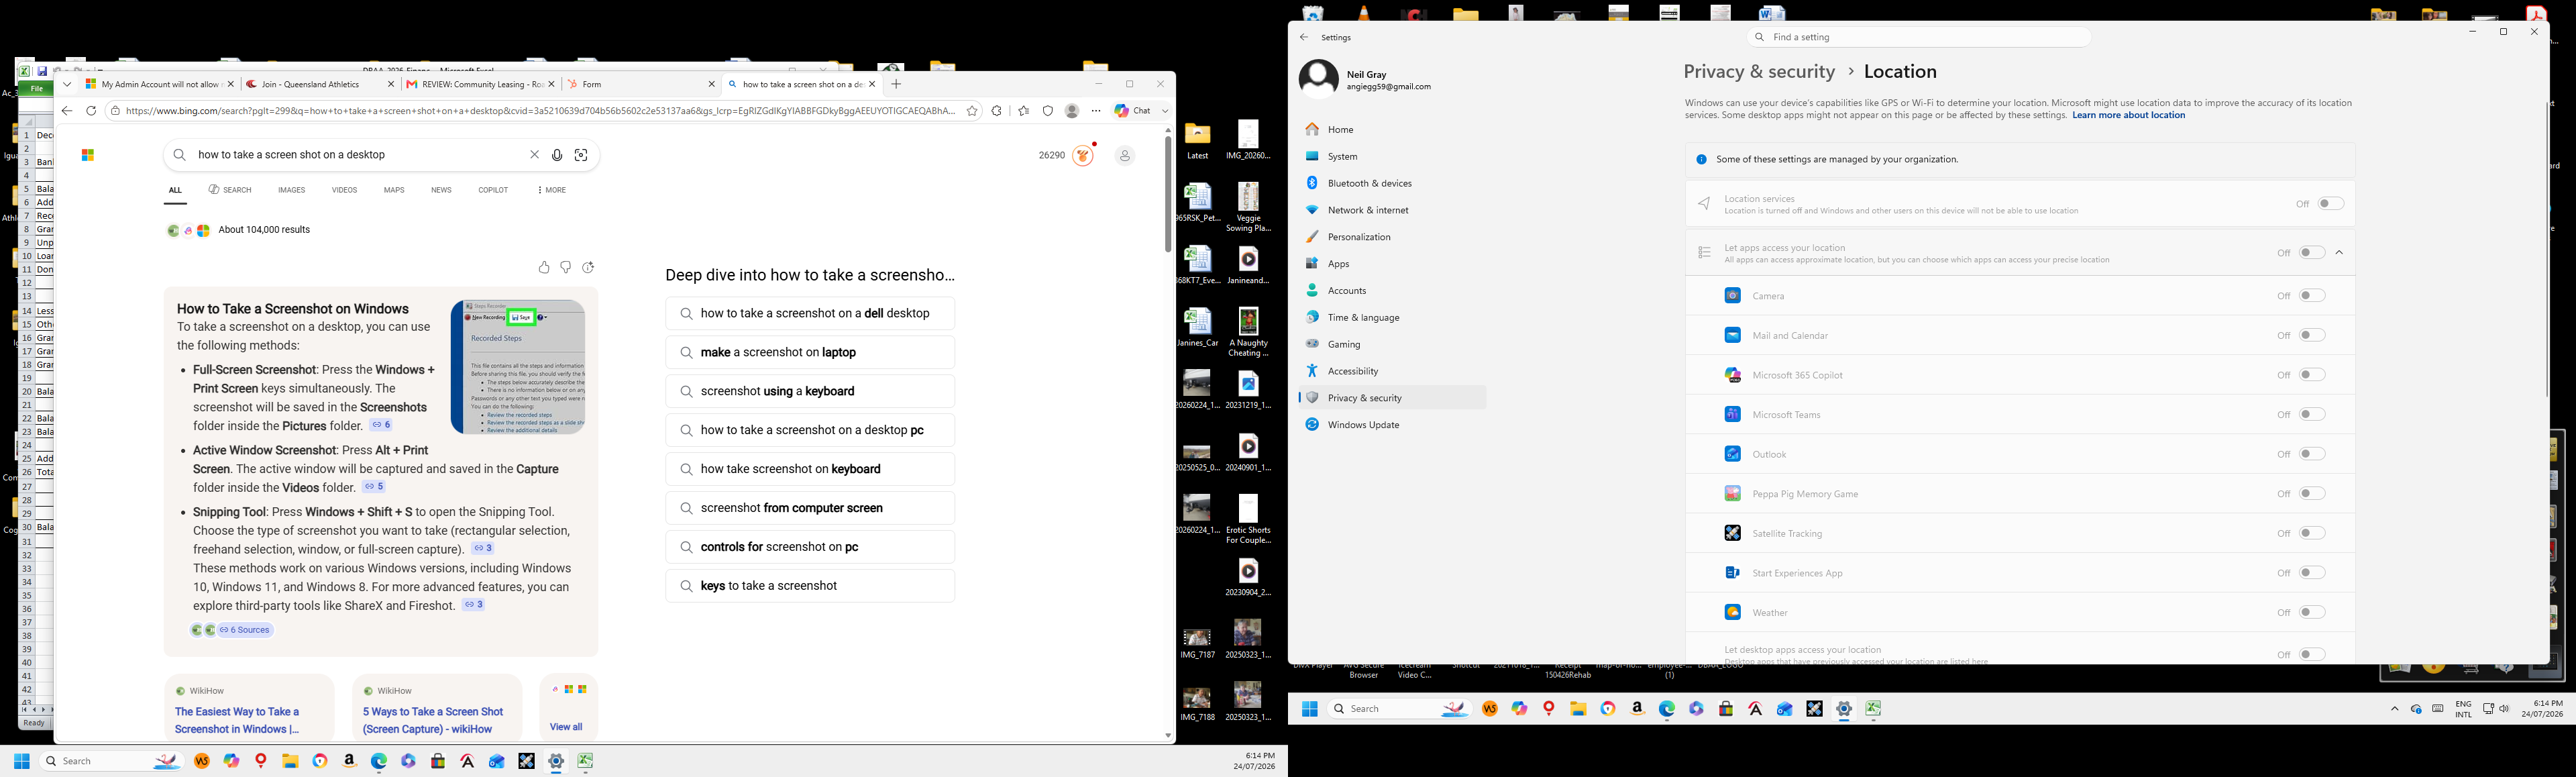
Task: Click the volume icon in the system tray
Action: pyautogui.click(x=2505, y=709)
